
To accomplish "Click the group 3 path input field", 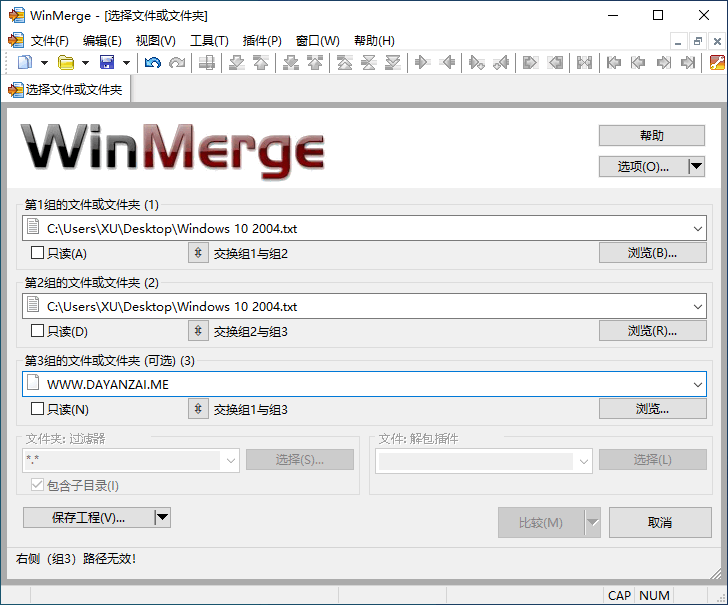I will click(360, 384).
